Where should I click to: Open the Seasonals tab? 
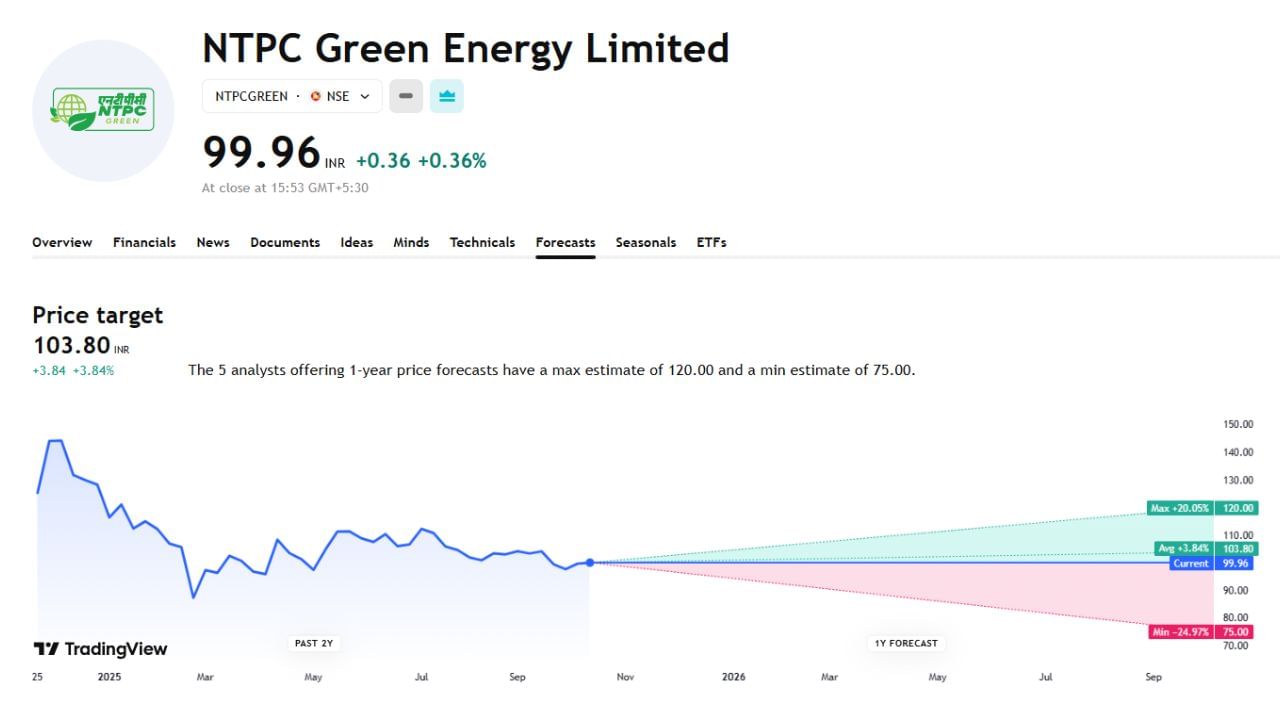(645, 242)
